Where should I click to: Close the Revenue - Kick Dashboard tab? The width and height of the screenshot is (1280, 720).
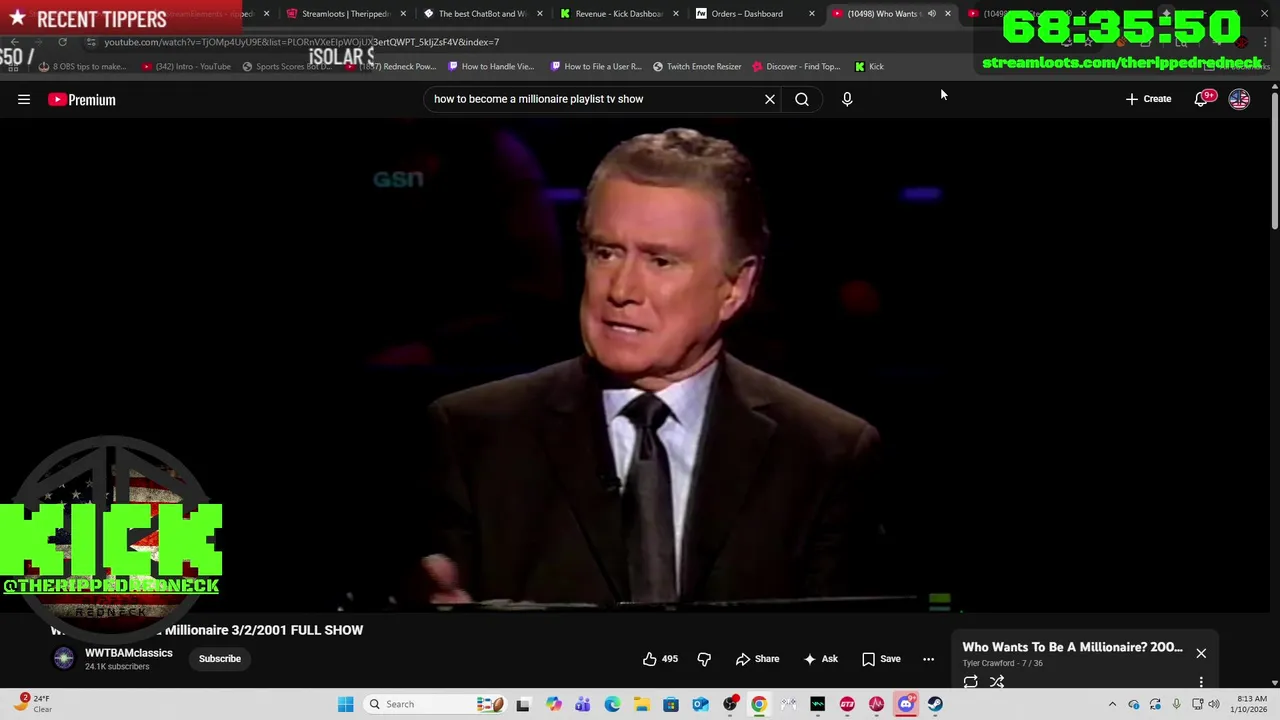(x=676, y=14)
